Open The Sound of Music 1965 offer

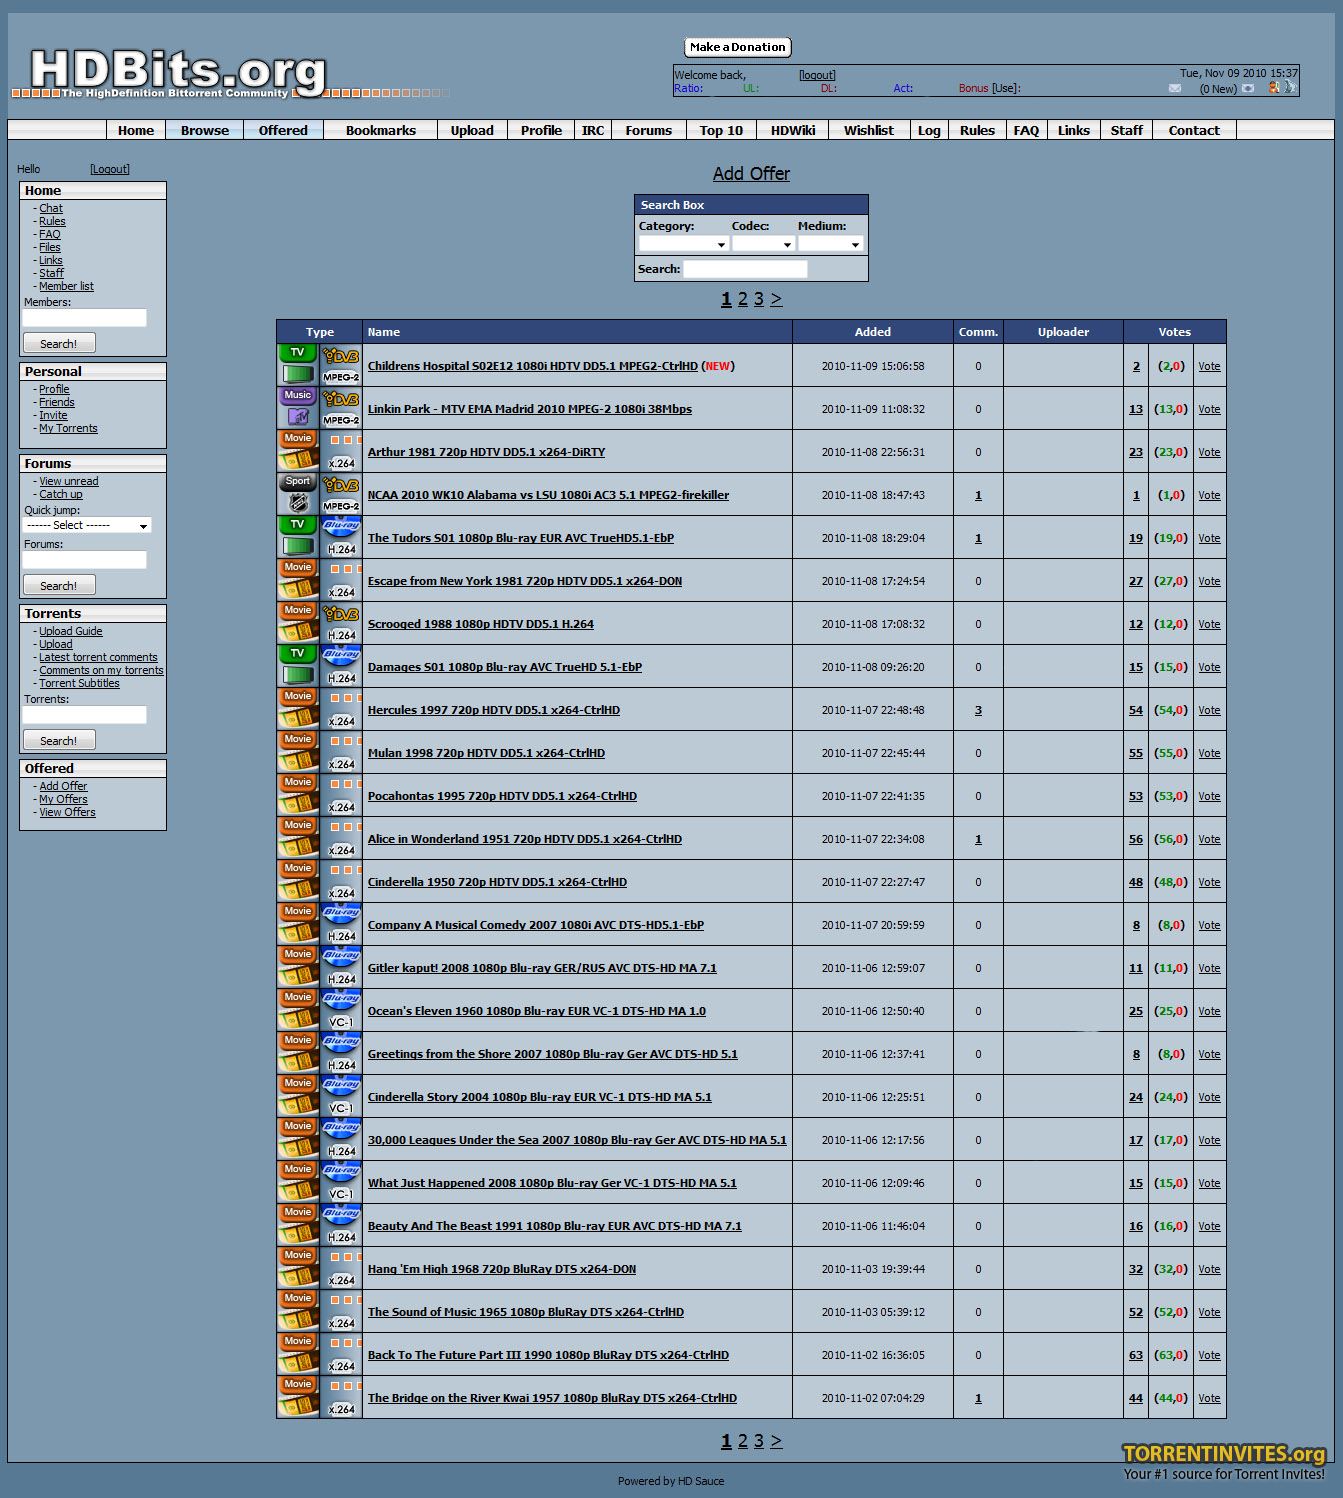(x=526, y=1312)
